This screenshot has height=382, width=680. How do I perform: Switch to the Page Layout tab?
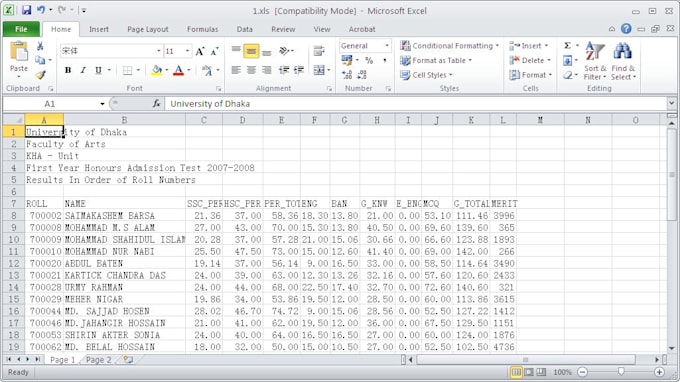click(x=147, y=29)
